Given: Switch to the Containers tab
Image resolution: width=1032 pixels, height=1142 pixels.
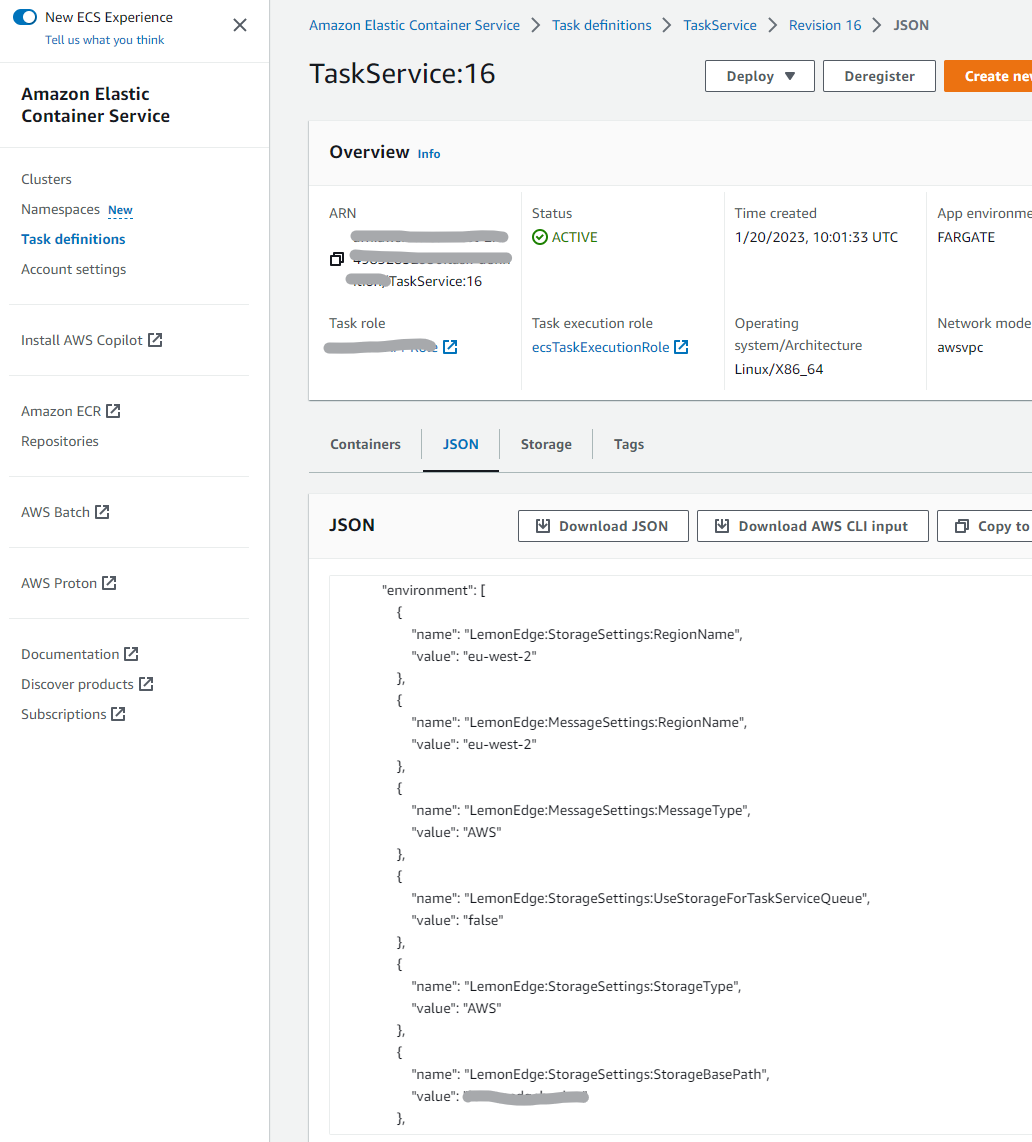Looking at the screenshot, I should (x=366, y=444).
